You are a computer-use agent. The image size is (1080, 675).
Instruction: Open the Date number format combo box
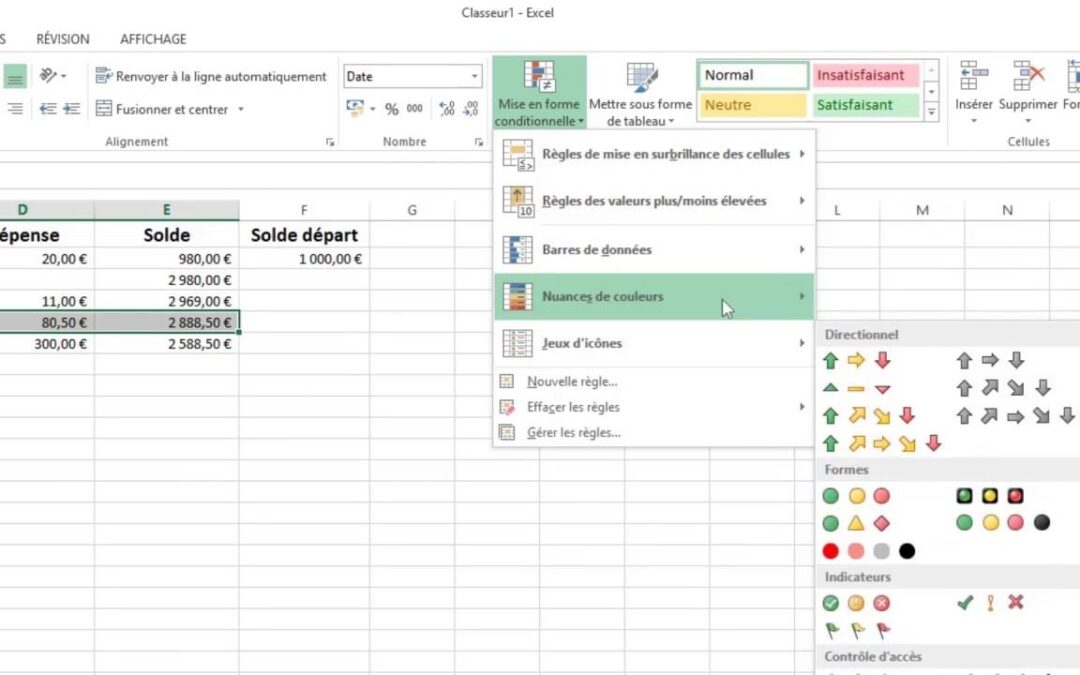(413, 76)
